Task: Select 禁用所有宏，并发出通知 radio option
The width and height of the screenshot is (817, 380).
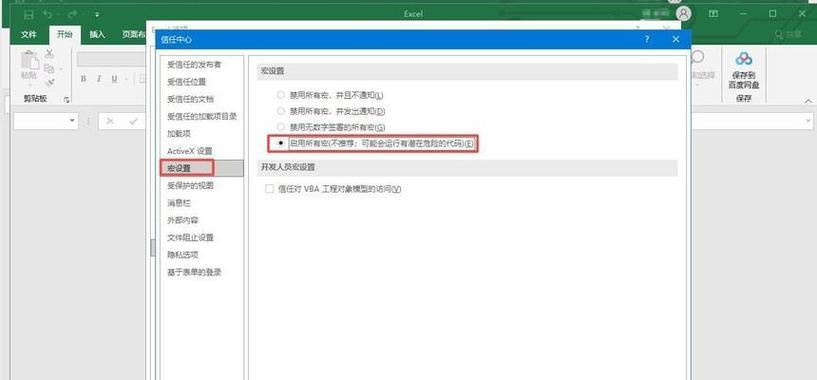Action: click(x=281, y=111)
